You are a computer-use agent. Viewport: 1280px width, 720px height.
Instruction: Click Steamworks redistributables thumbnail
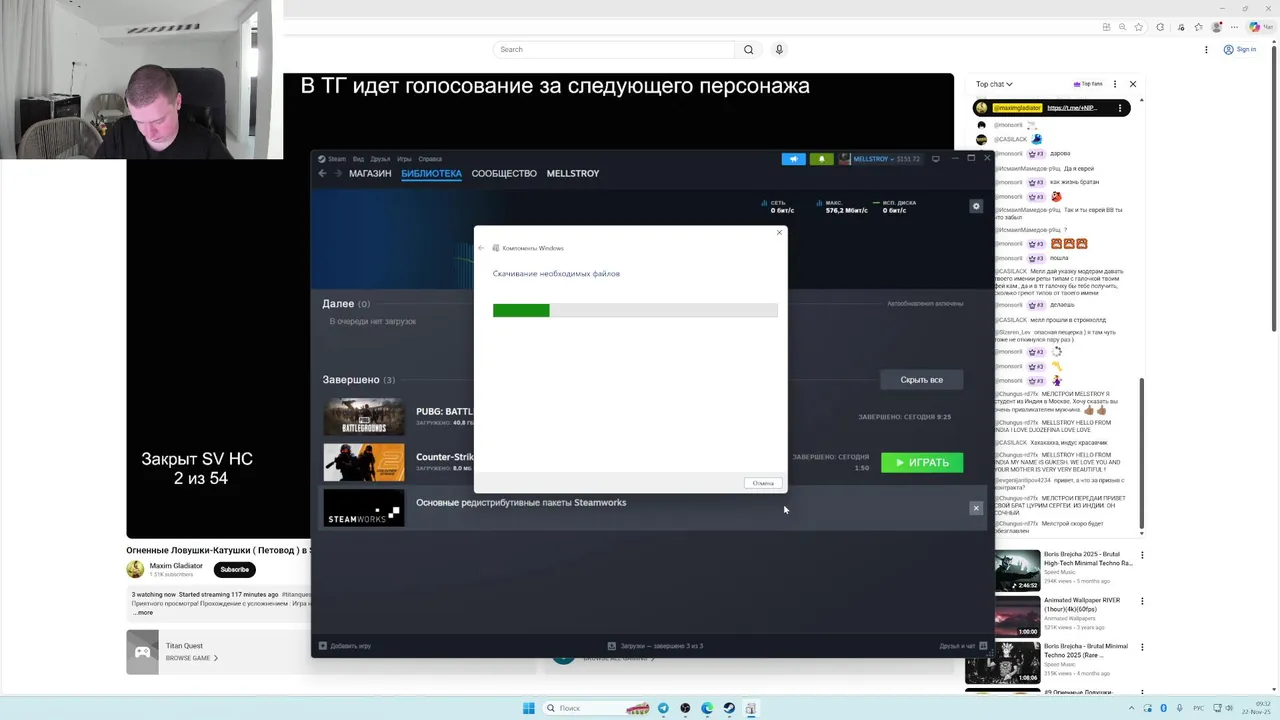coord(364,508)
